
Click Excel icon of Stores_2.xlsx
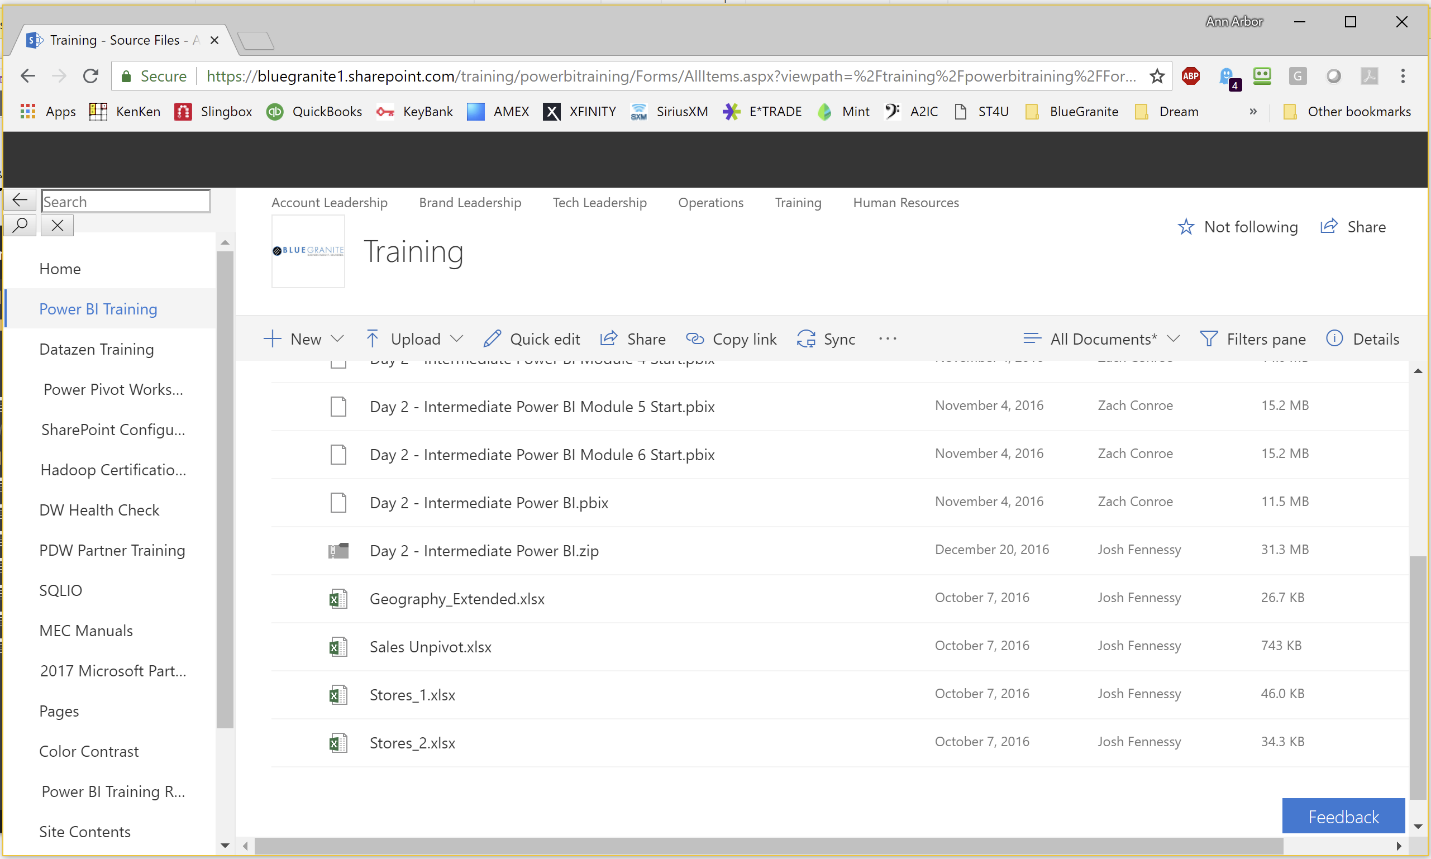pyautogui.click(x=339, y=743)
